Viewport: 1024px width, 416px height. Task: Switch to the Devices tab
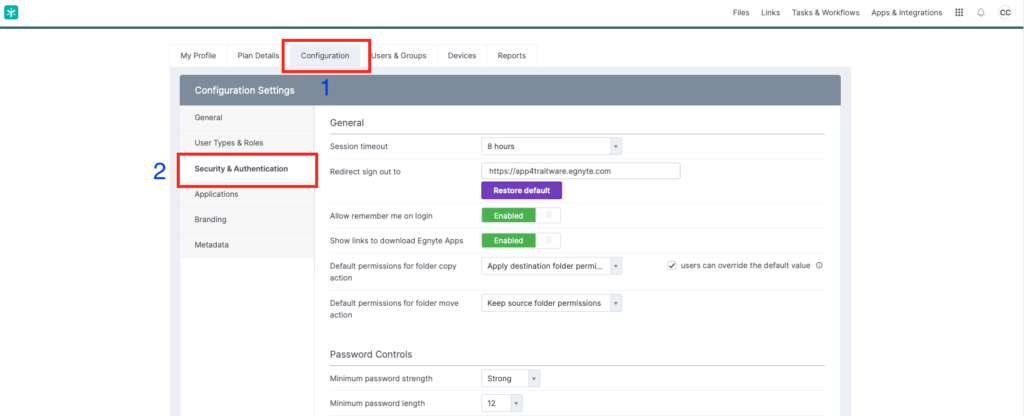462,56
